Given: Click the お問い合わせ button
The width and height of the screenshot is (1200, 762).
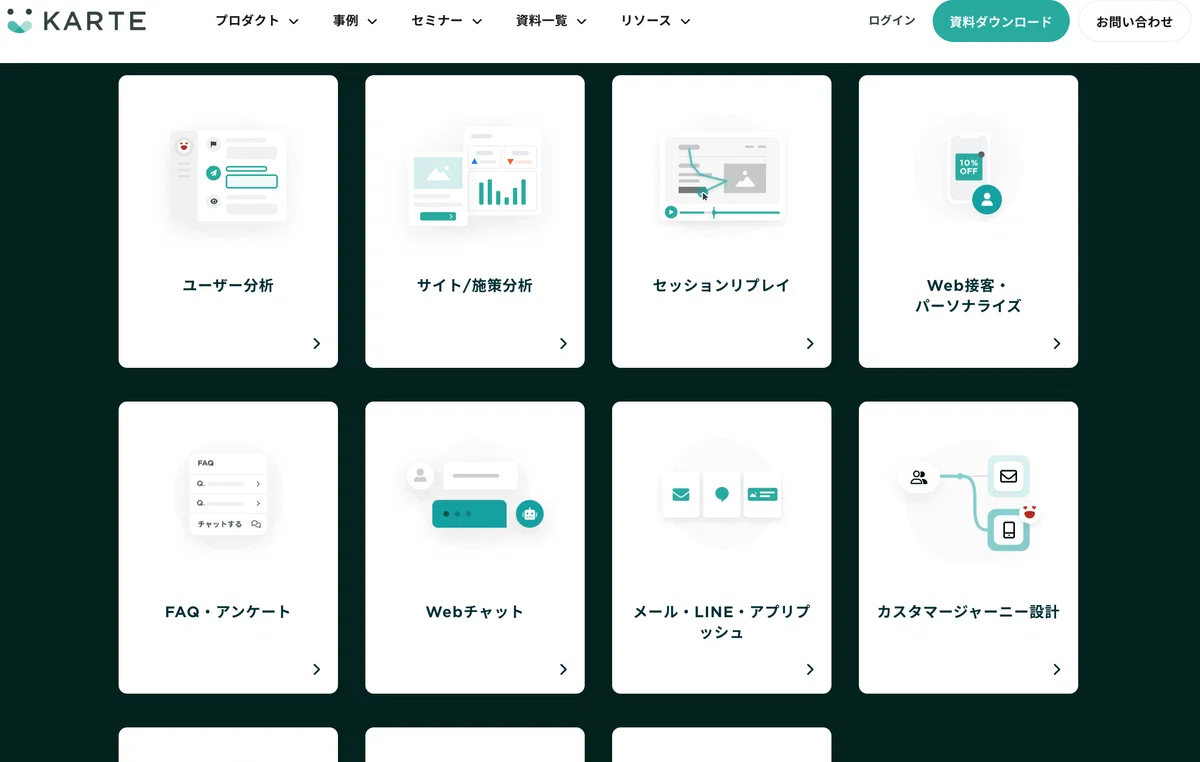Looking at the screenshot, I should pyautogui.click(x=1134, y=21).
